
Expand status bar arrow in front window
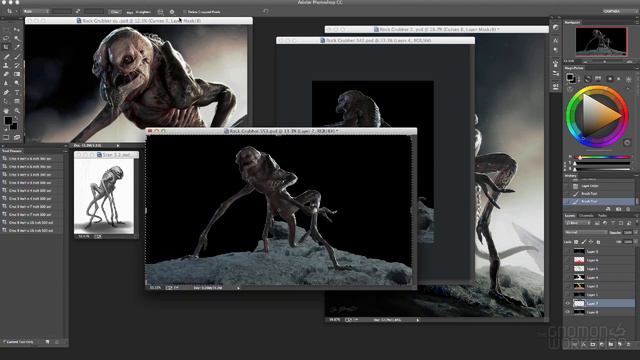pos(238,288)
